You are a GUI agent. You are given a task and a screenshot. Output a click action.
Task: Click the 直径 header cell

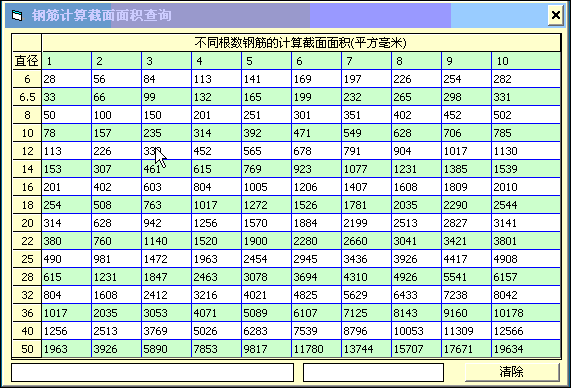click(x=27, y=61)
